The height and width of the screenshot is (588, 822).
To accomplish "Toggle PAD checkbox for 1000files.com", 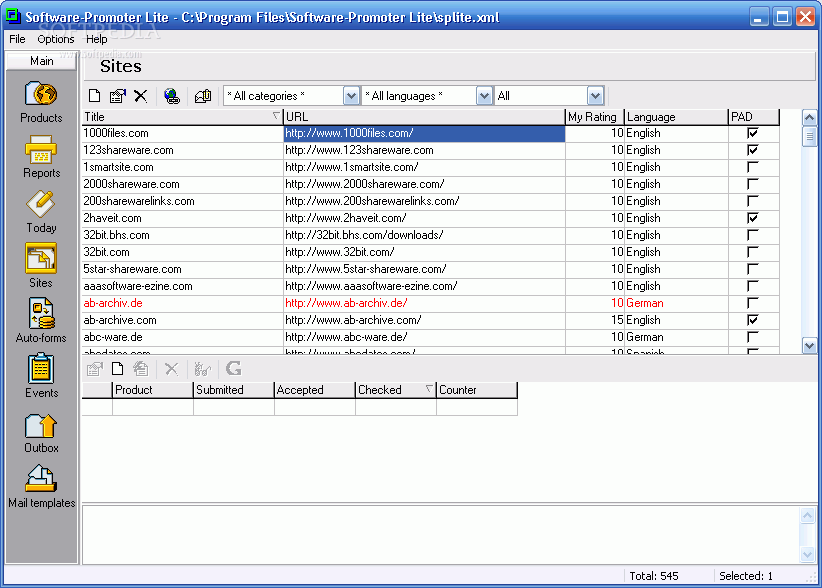I will coord(753,133).
